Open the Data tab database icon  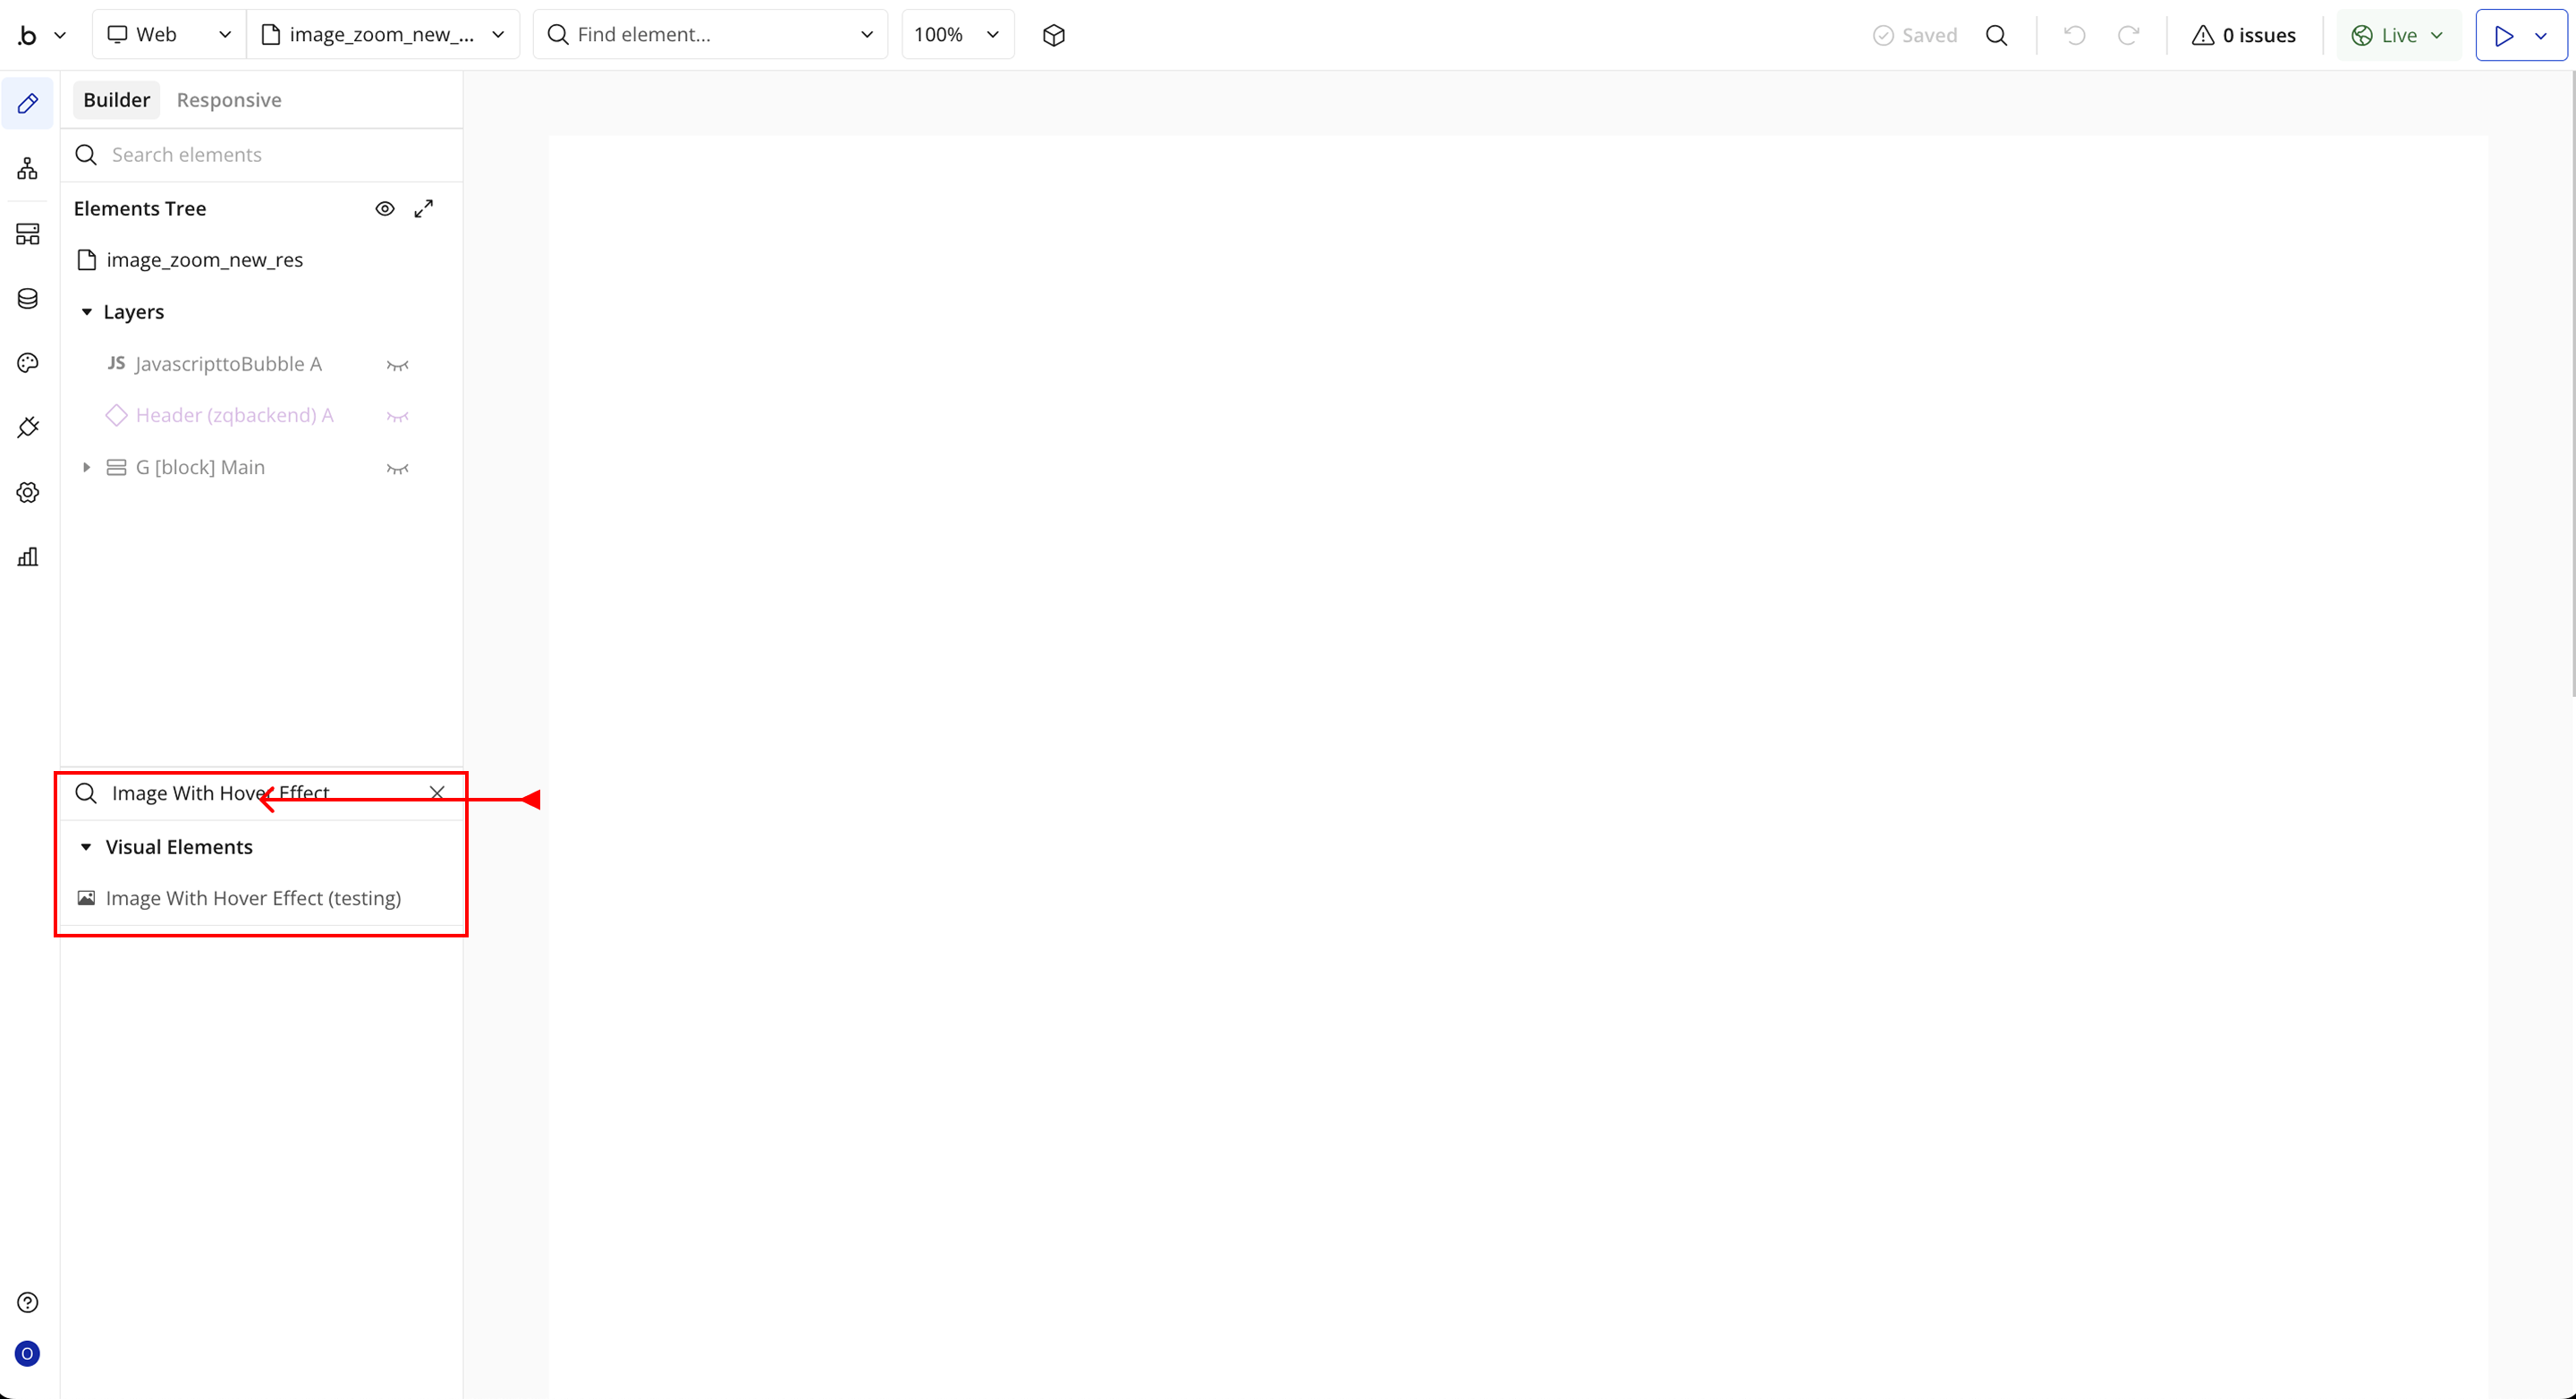click(27, 298)
